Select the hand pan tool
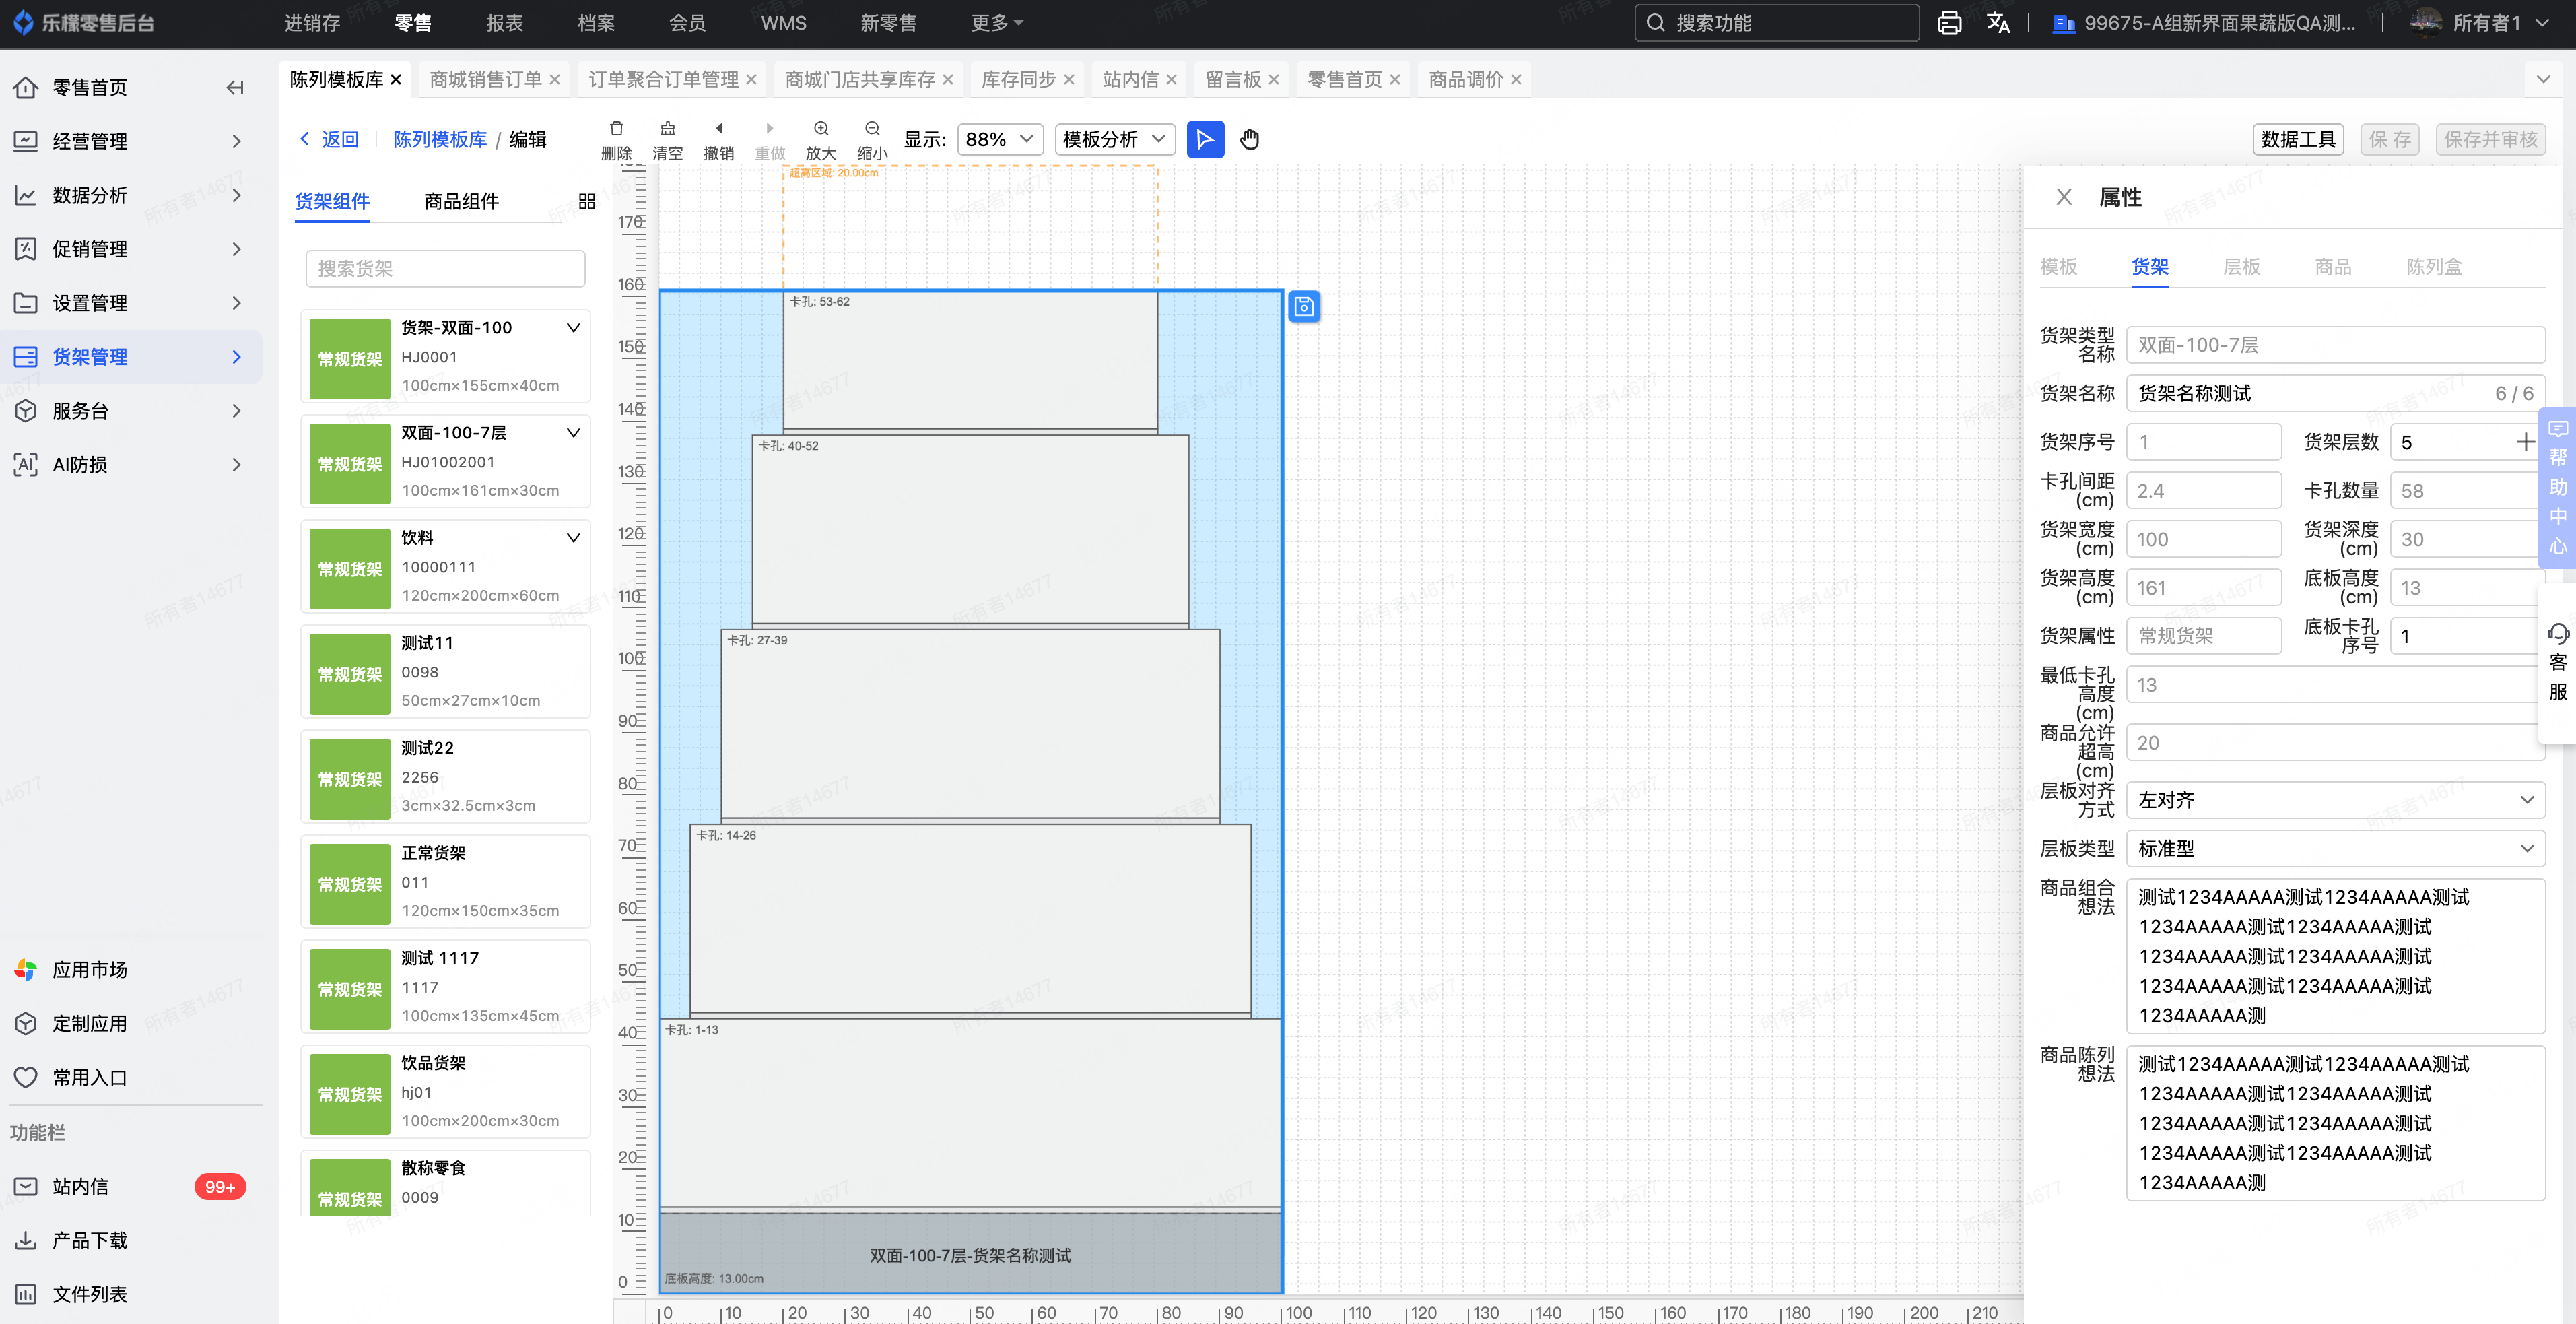 pos(1249,139)
